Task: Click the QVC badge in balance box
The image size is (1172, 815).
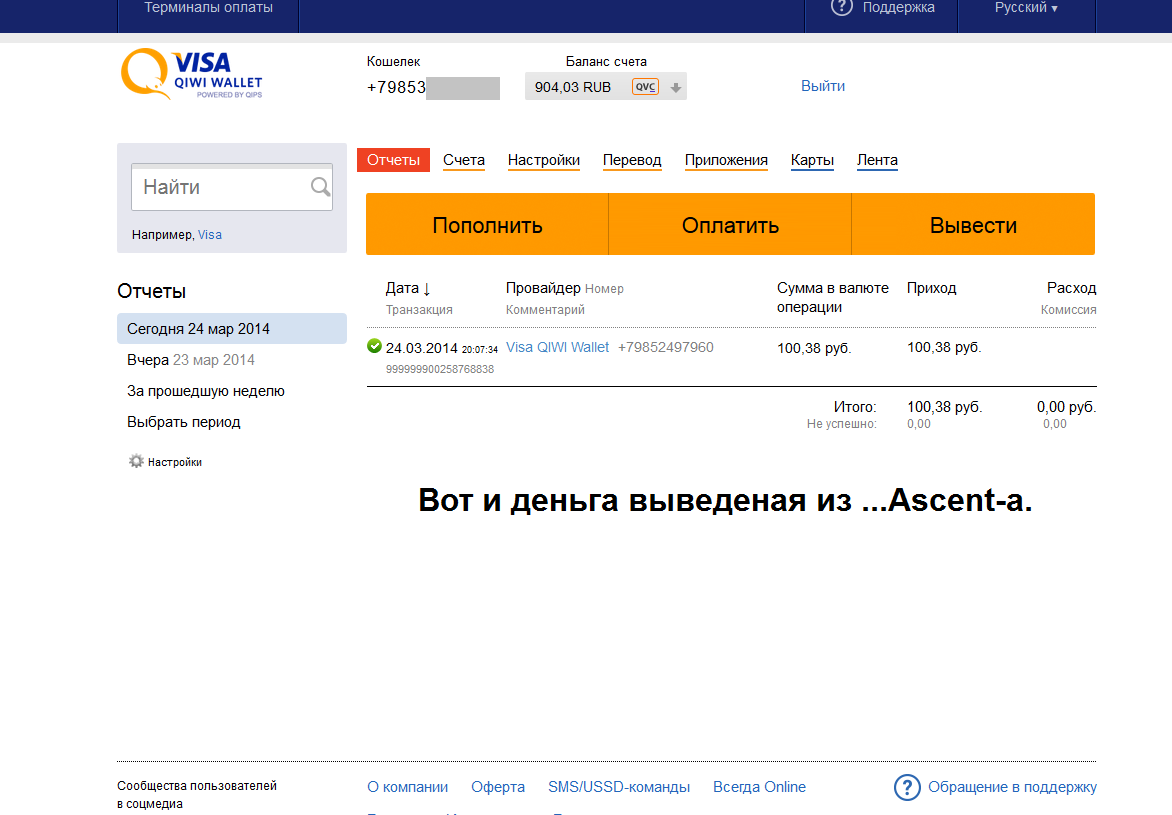Action: 645,87
